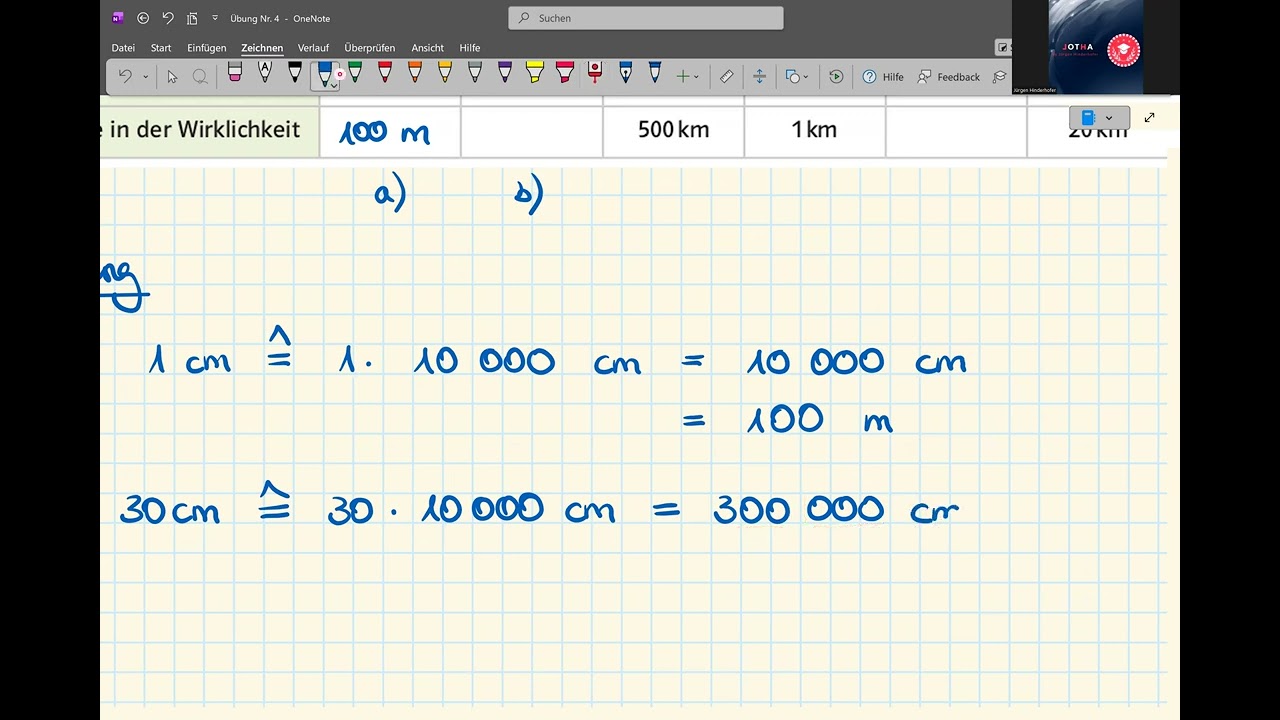This screenshot has height=720, width=1280.
Task: Click the graduation cap math assistant icon
Action: 999,76
